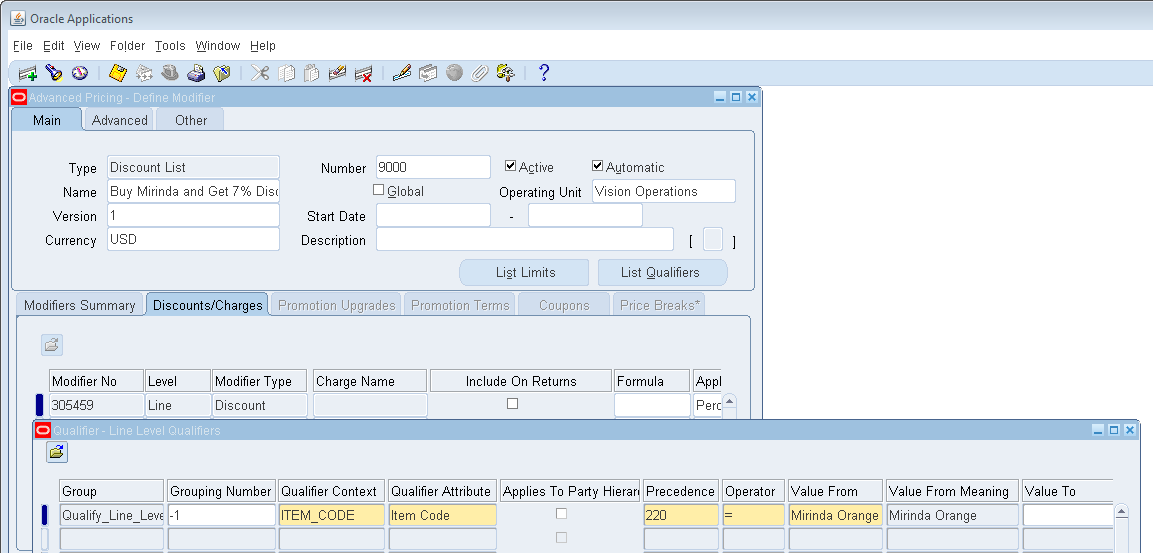The width and height of the screenshot is (1153, 553).
Task: Show the Navigator via compass icon
Action: (x=79, y=73)
